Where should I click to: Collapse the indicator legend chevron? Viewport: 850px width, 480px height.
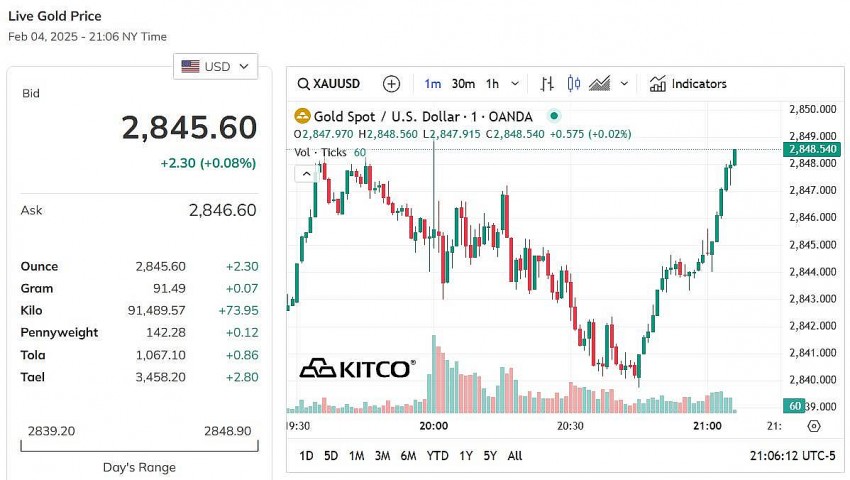[x=305, y=174]
